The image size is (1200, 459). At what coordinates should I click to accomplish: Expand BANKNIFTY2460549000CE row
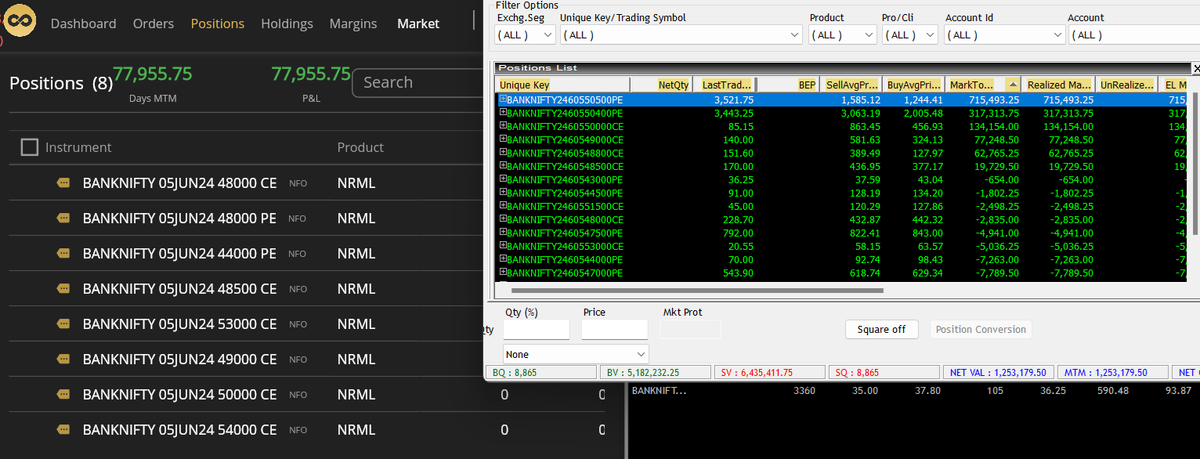(x=502, y=140)
